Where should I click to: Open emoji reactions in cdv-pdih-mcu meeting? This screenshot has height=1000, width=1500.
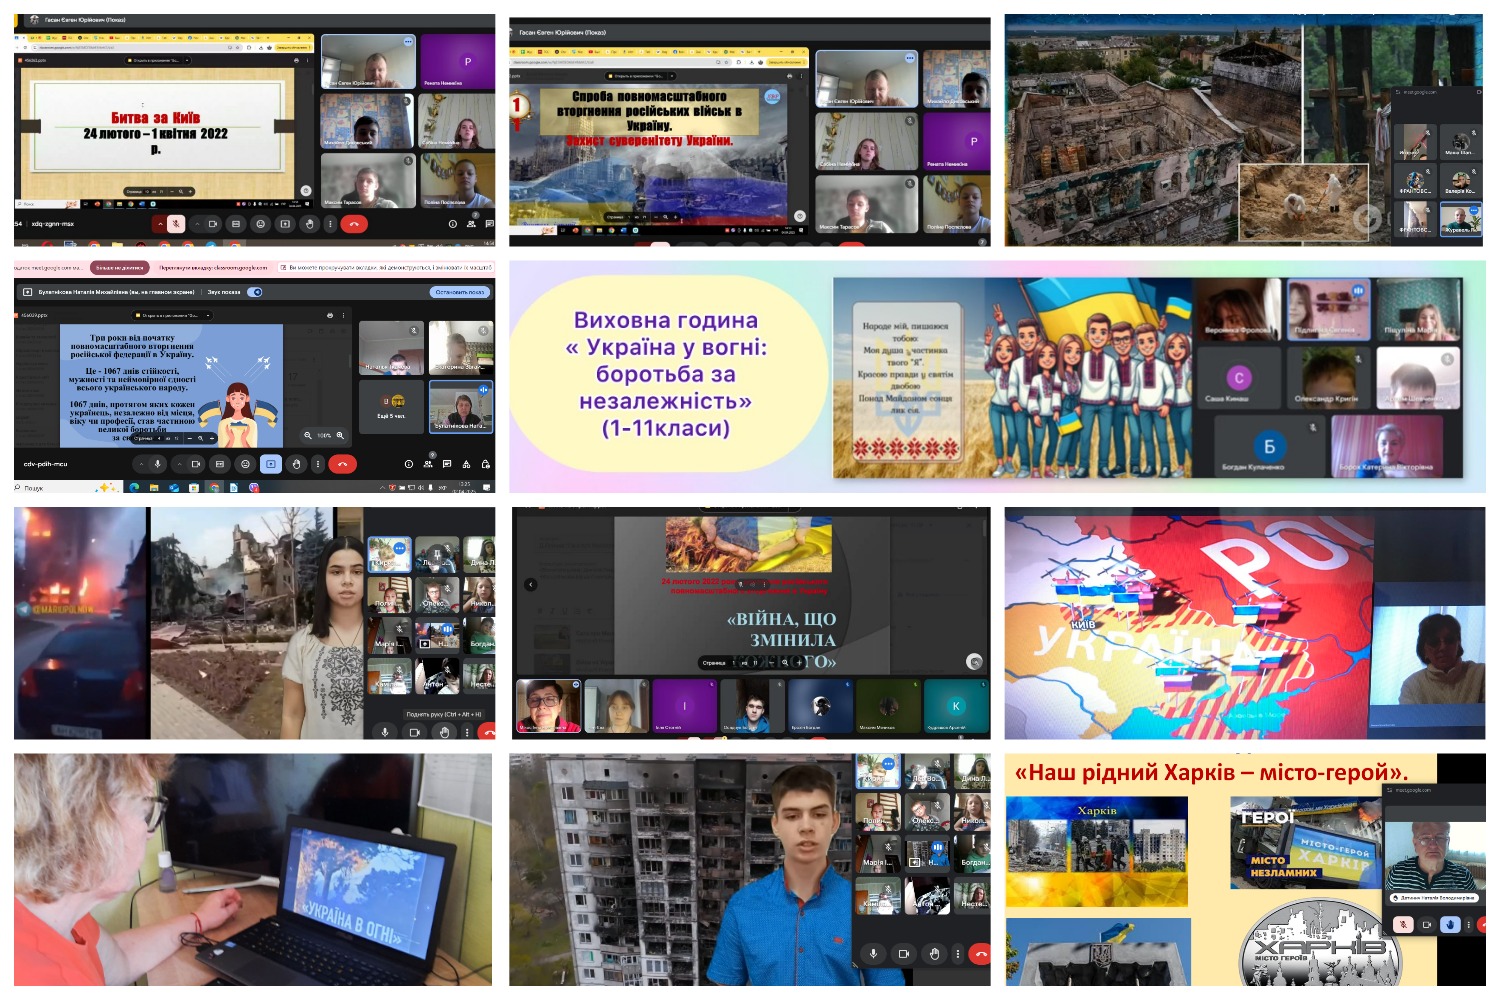pos(245,464)
